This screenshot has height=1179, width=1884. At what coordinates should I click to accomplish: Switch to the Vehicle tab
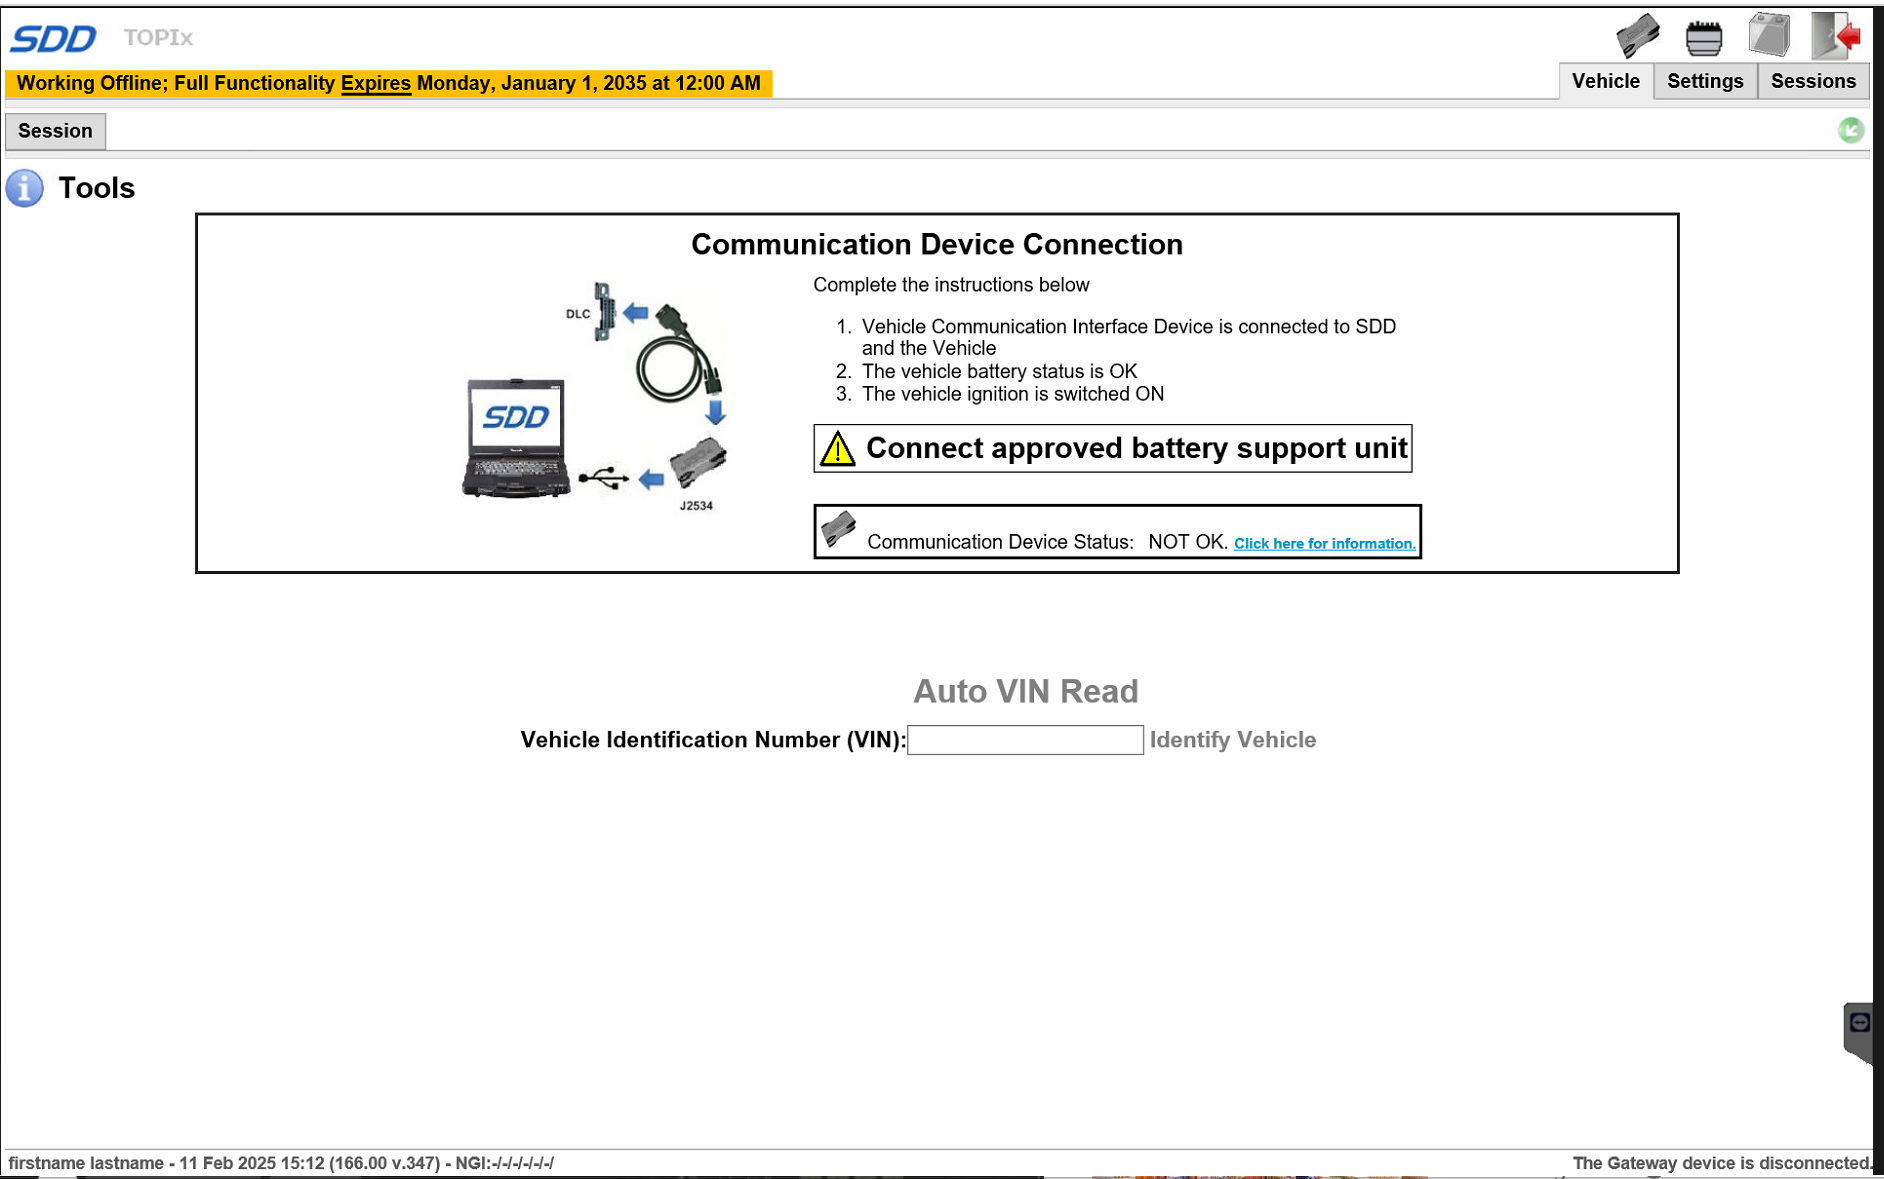1605,81
